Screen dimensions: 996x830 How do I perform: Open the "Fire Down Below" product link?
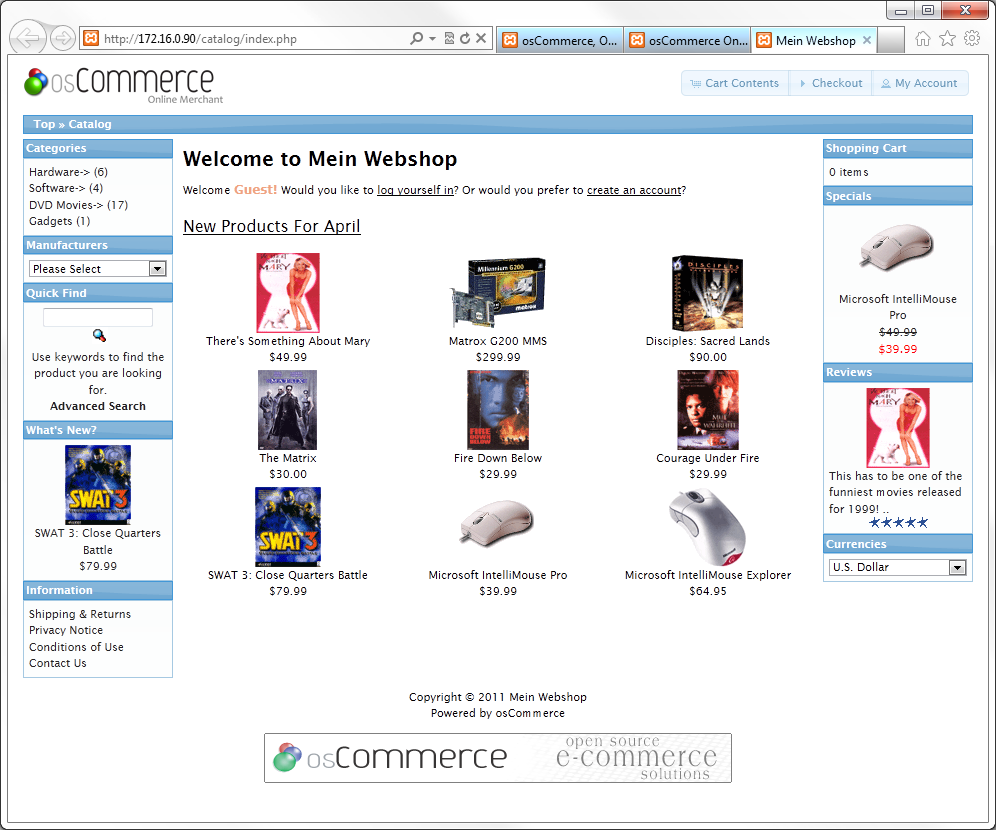pyautogui.click(x=498, y=458)
